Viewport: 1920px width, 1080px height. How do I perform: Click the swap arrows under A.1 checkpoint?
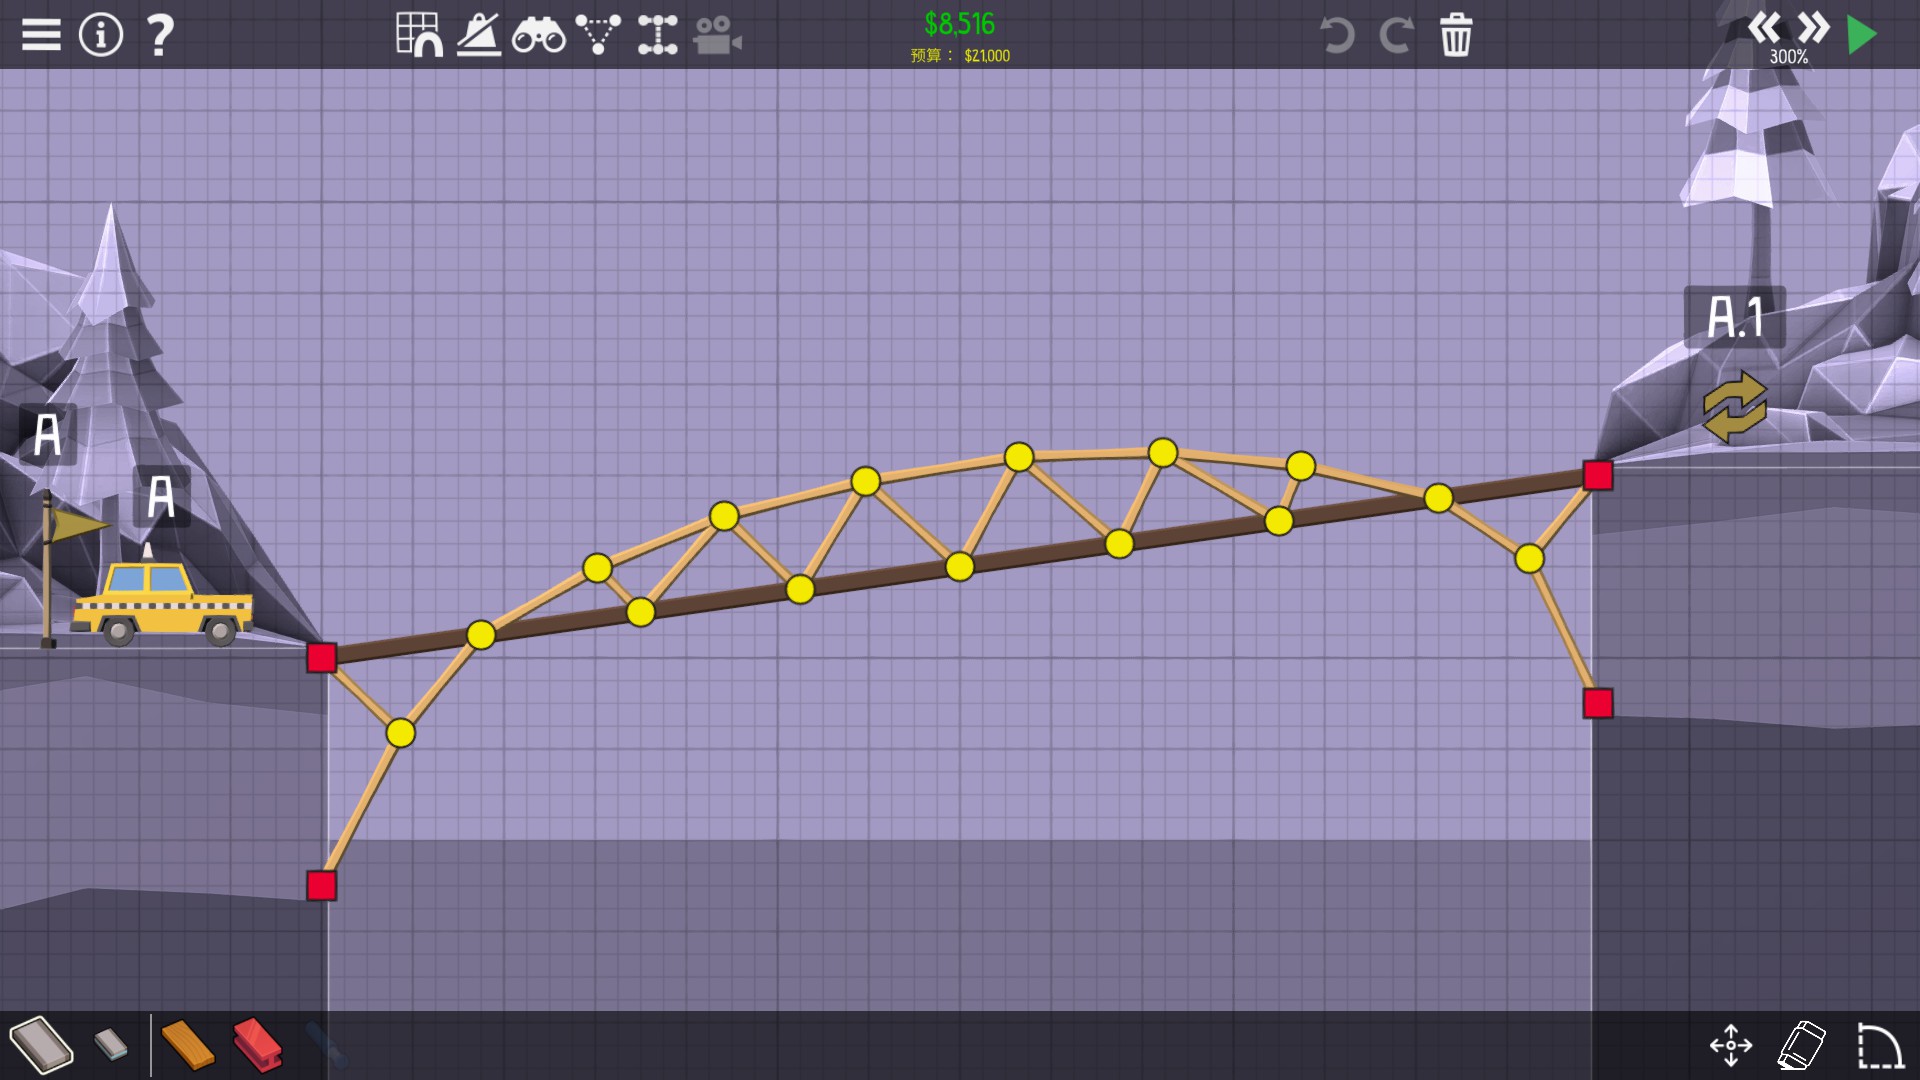click(x=1735, y=407)
